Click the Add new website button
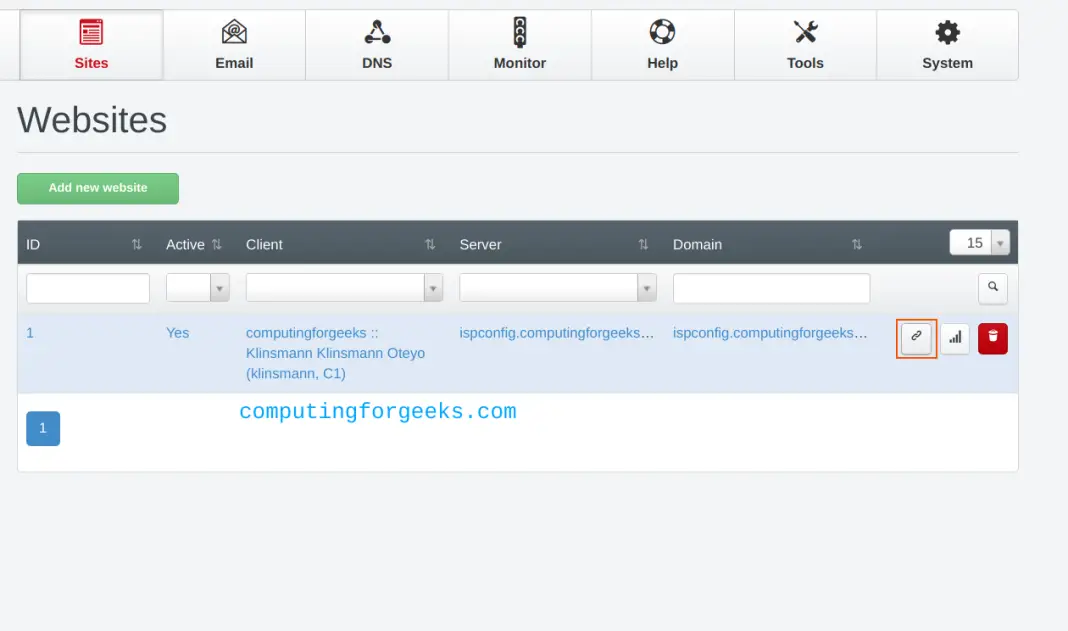Viewport: 1068px width, 631px height. coord(97,188)
